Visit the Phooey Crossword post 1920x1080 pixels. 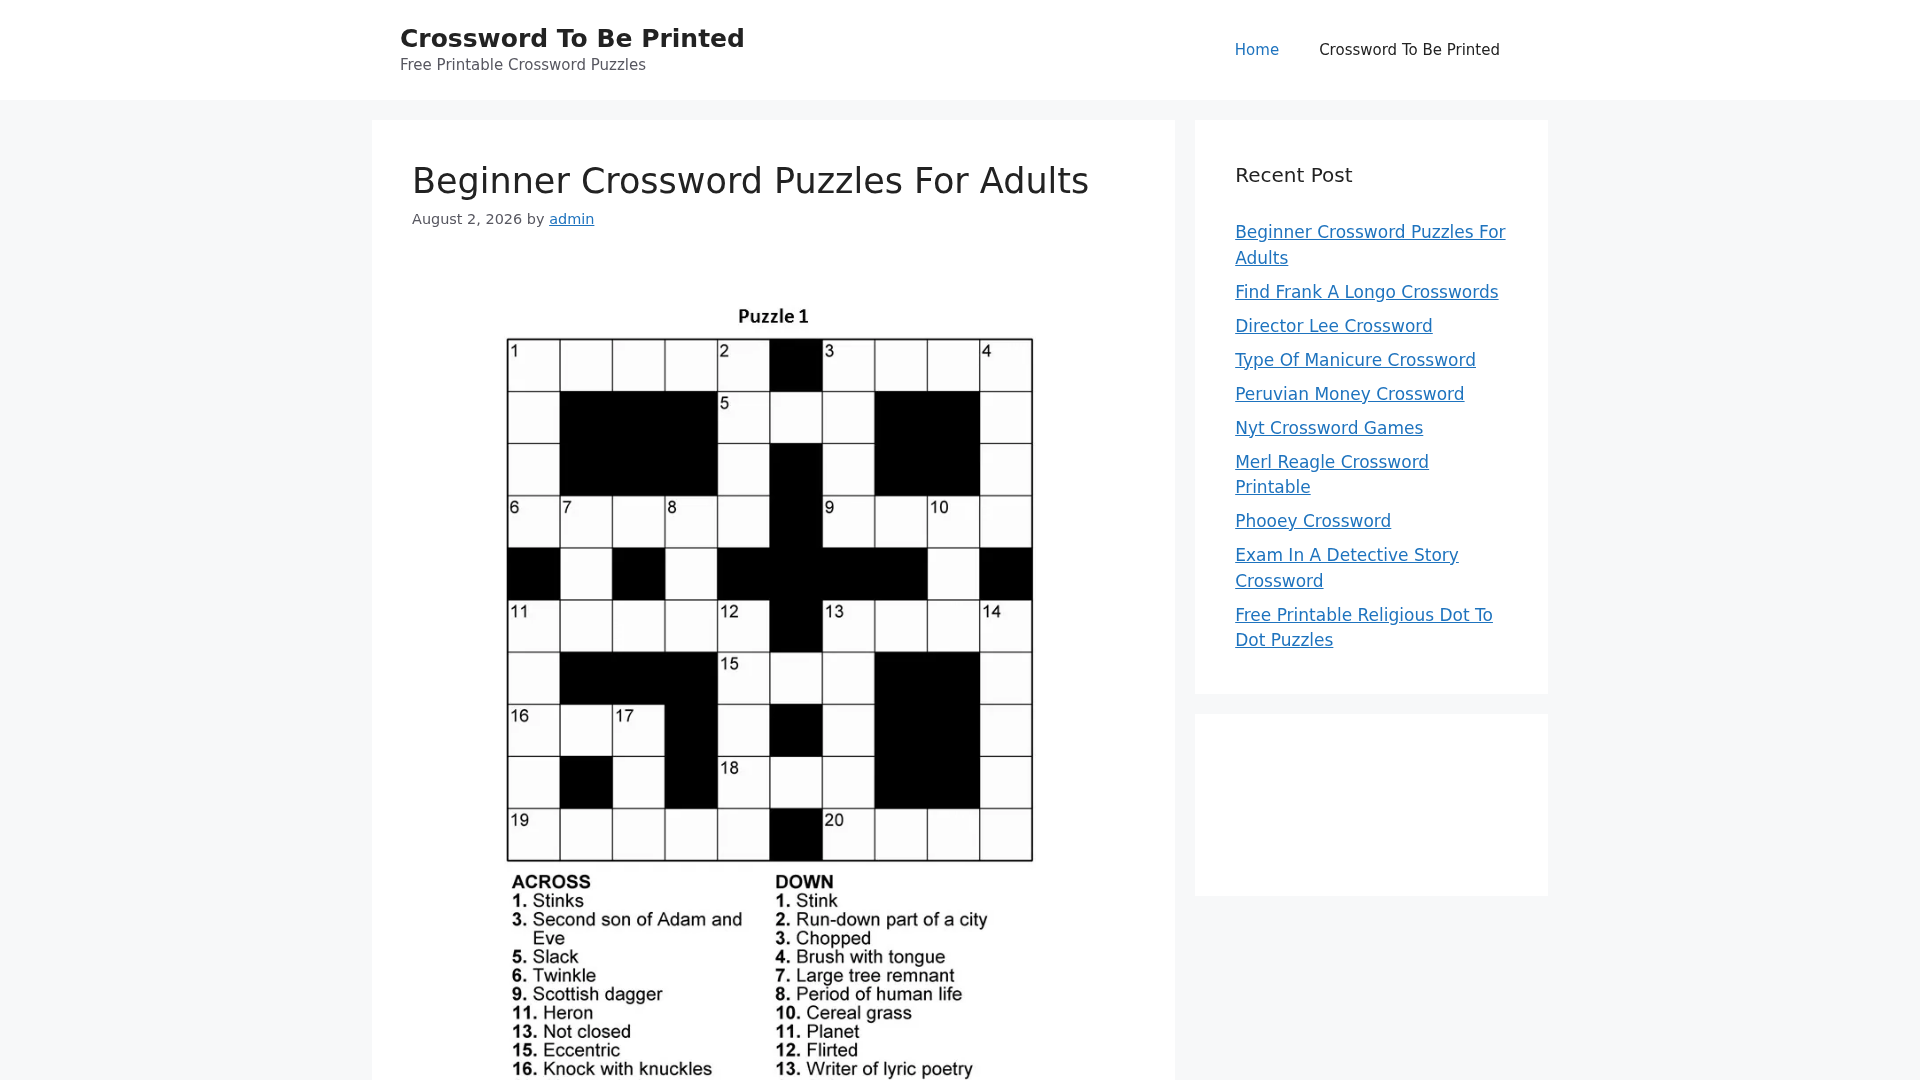[1312, 521]
